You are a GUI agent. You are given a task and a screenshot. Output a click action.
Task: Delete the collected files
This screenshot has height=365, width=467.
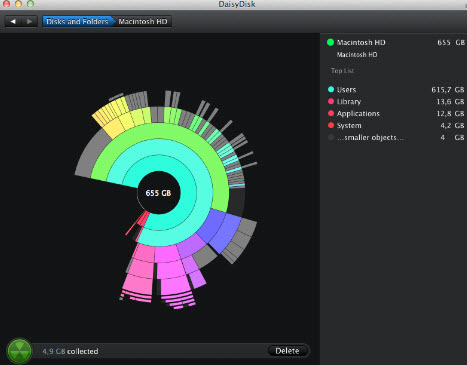(287, 351)
